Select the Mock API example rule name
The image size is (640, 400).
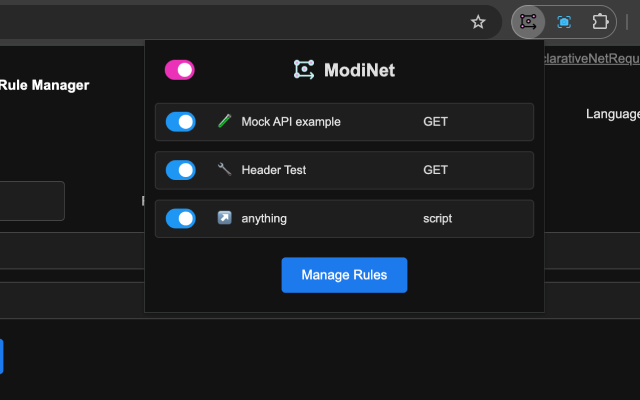coord(291,122)
